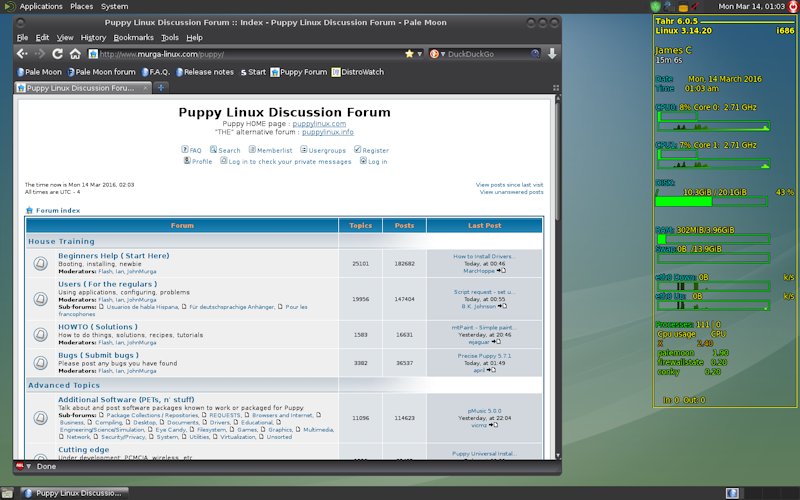Click the forum Log in link
800x500 pixels.
[373, 161]
